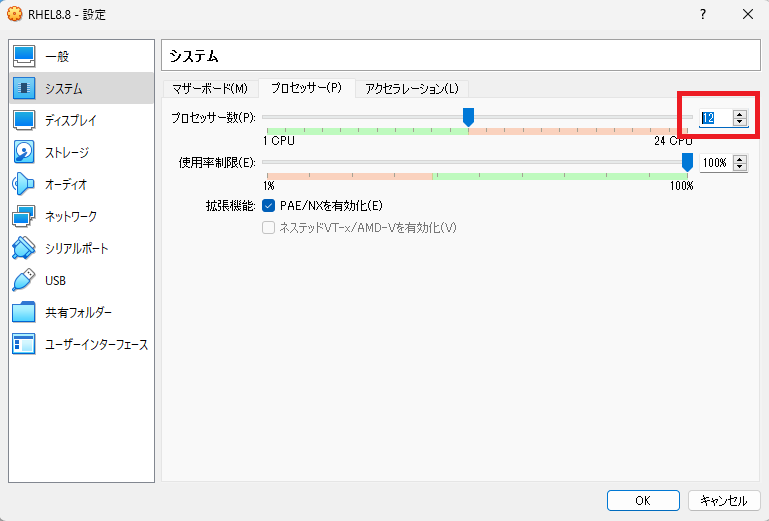Screen dimensions: 769x521
Task: Switch to the マザーボード(M) tab
Action: [x=210, y=89]
